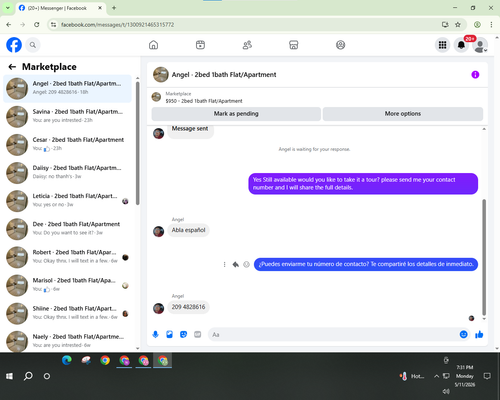Select Naely conversation
Image resolution: width=500 pixels, height=400 pixels.
(67, 341)
